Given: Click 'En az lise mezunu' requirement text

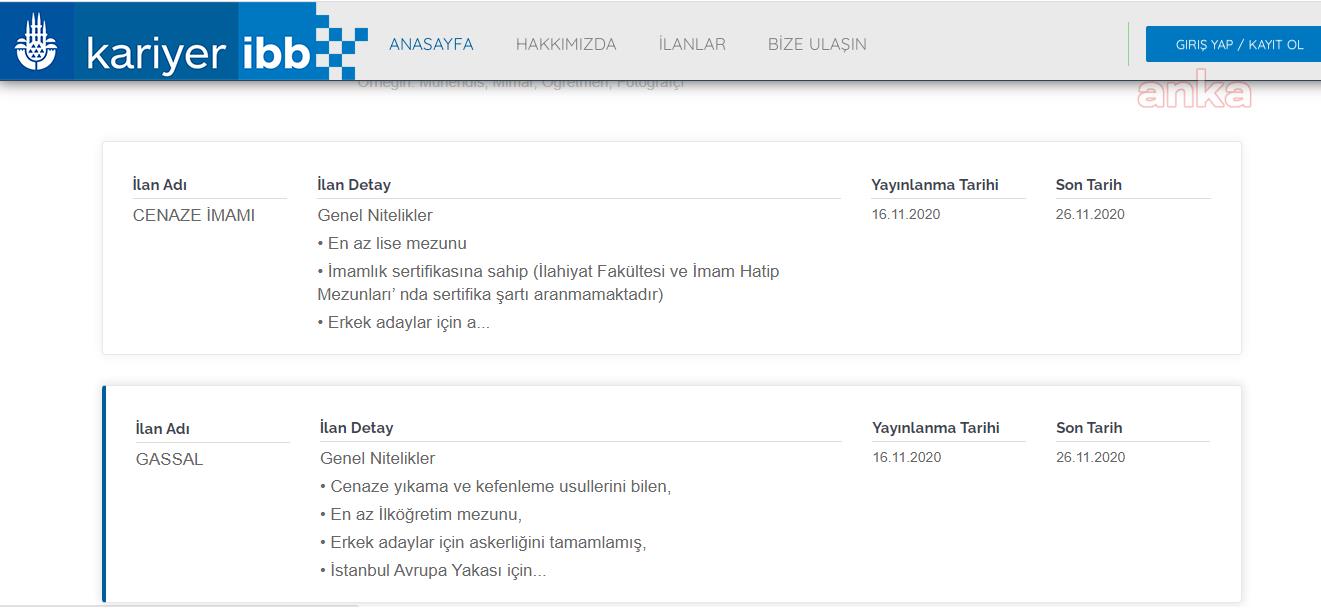Looking at the screenshot, I should 392,243.
